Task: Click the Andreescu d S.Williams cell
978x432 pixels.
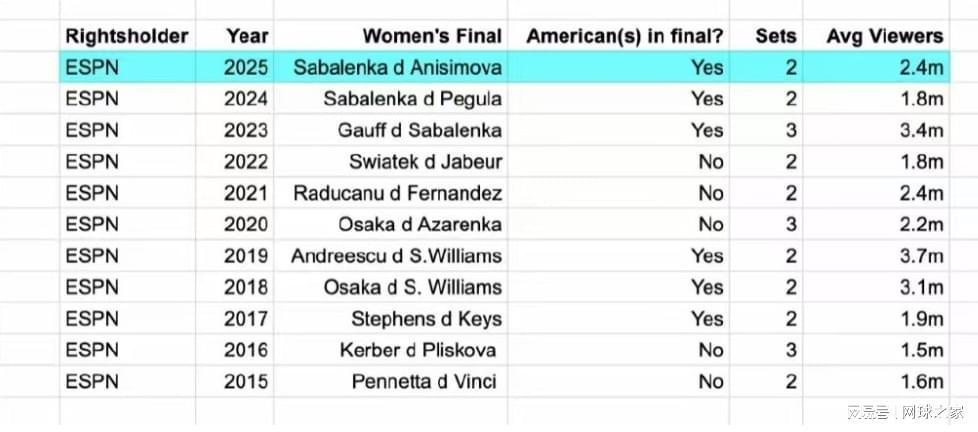Action: click(x=396, y=256)
